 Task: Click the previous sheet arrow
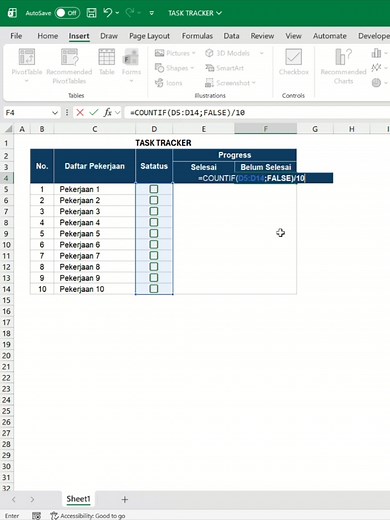coord(14,499)
